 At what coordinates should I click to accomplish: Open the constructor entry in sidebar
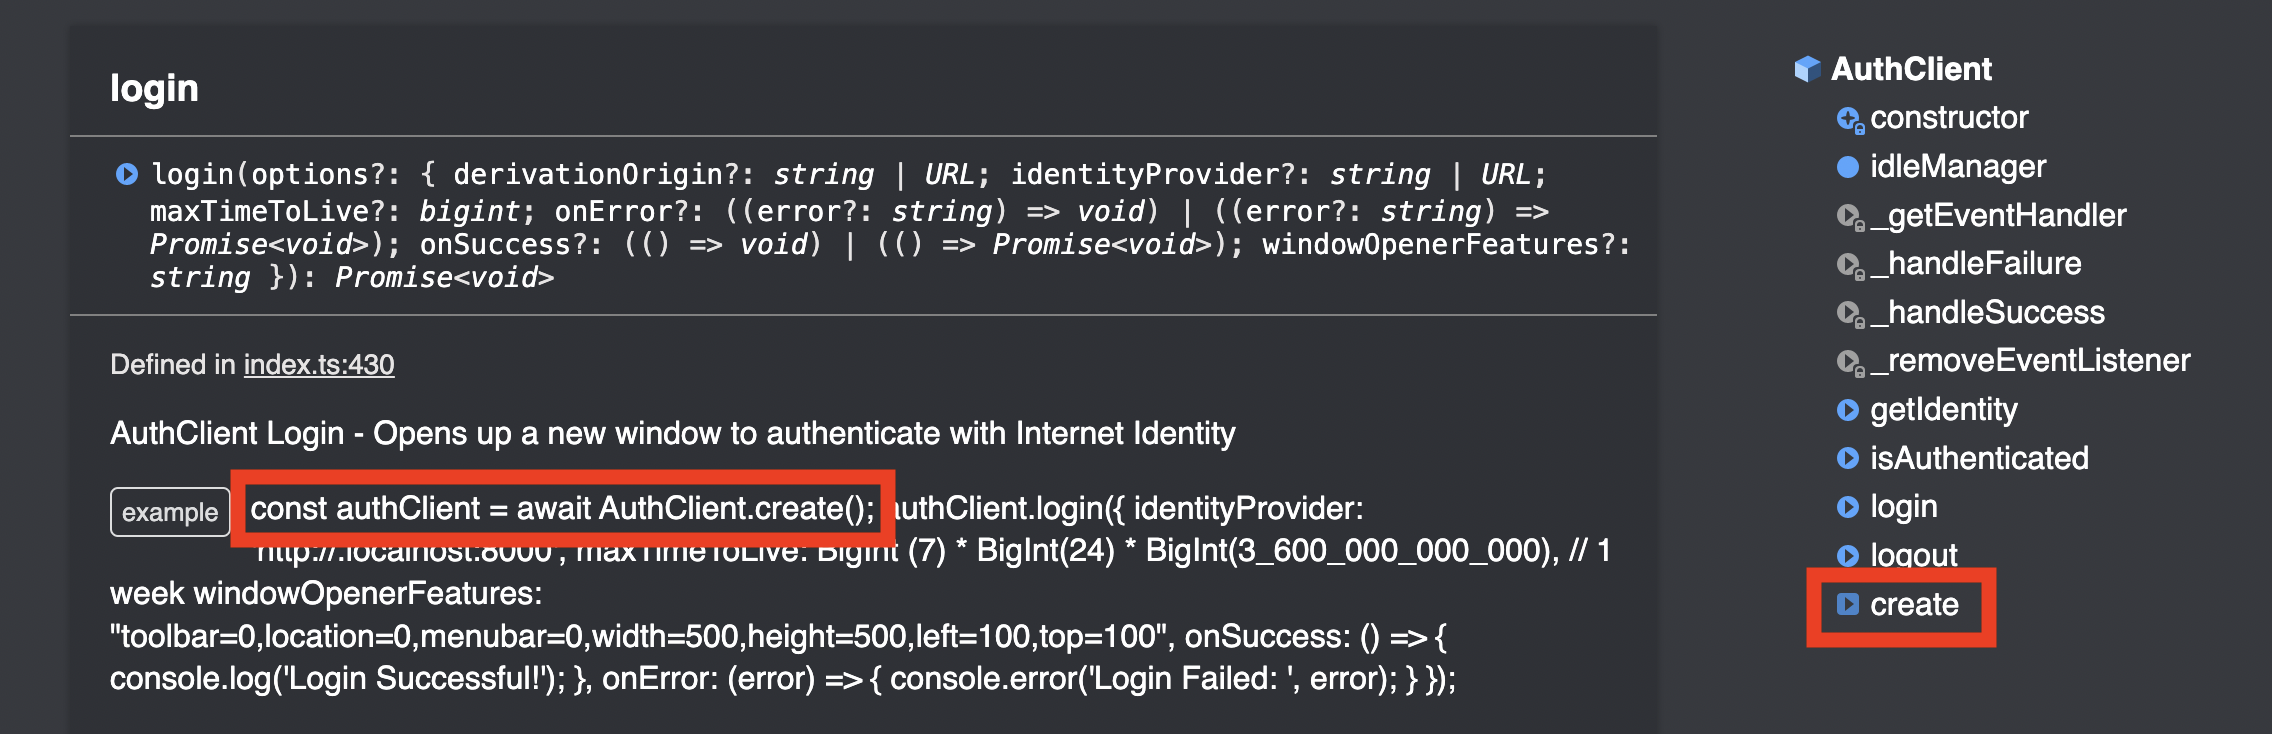(1949, 118)
